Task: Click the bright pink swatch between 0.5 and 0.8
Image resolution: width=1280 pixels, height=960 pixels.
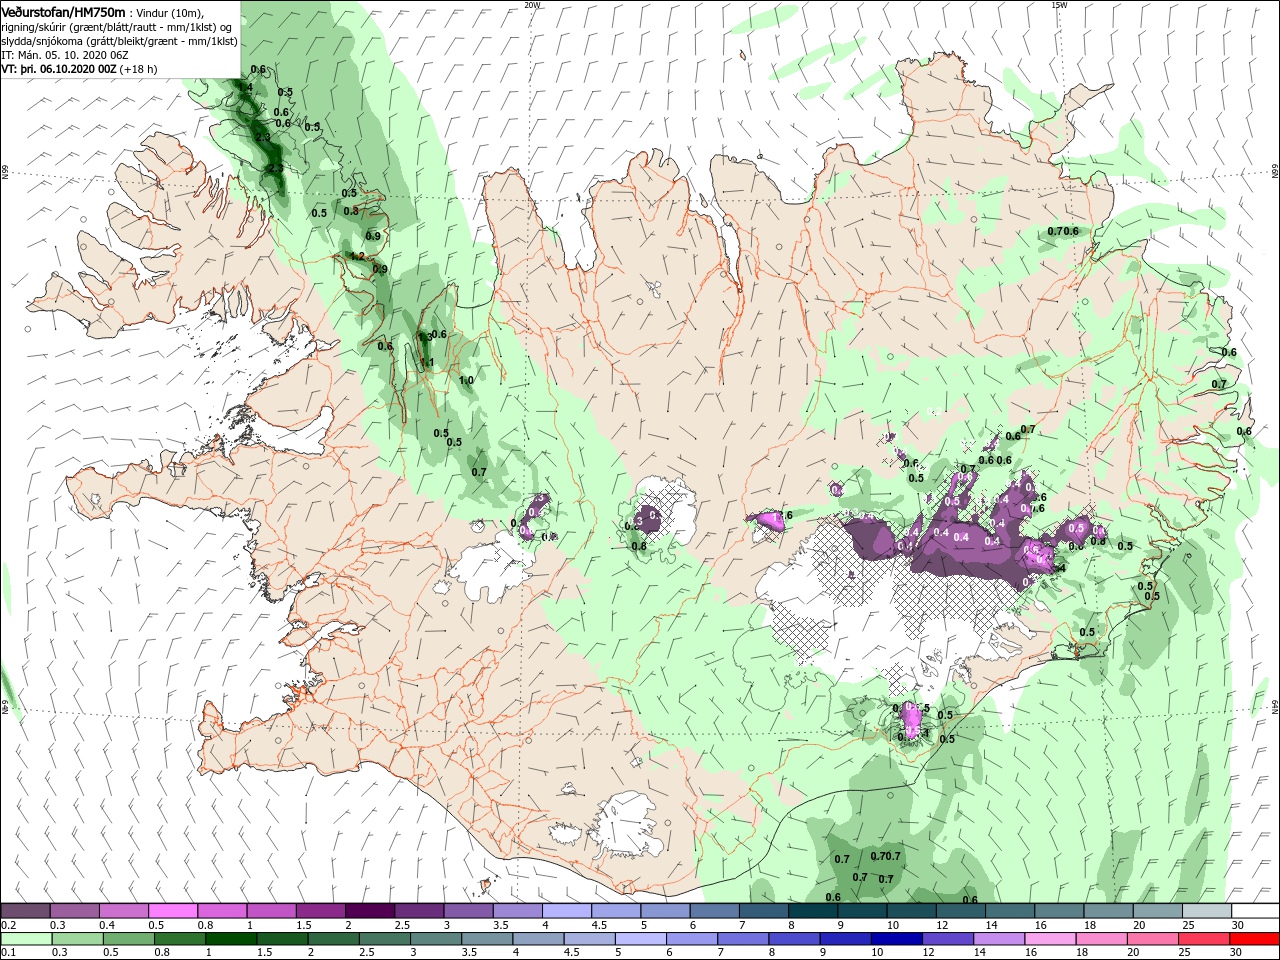Action: pyautogui.click(x=173, y=911)
